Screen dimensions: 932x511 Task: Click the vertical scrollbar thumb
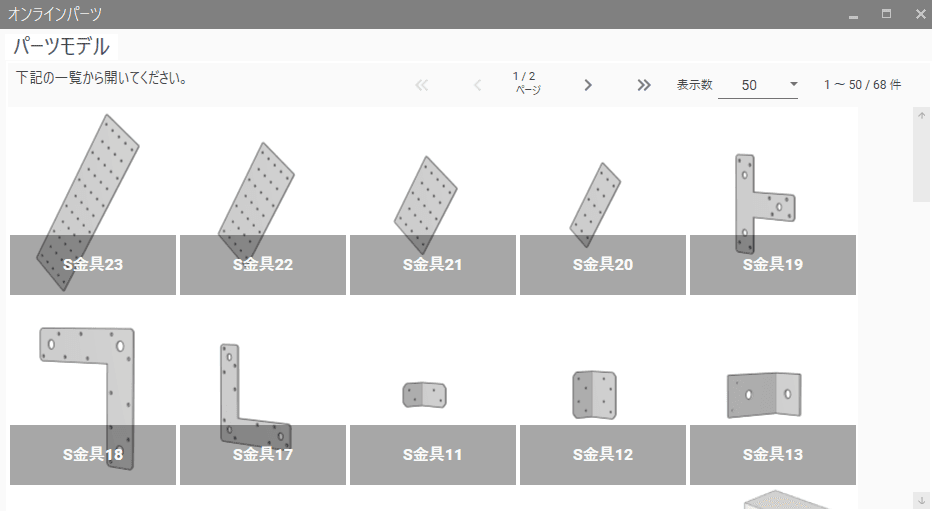[921, 162]
